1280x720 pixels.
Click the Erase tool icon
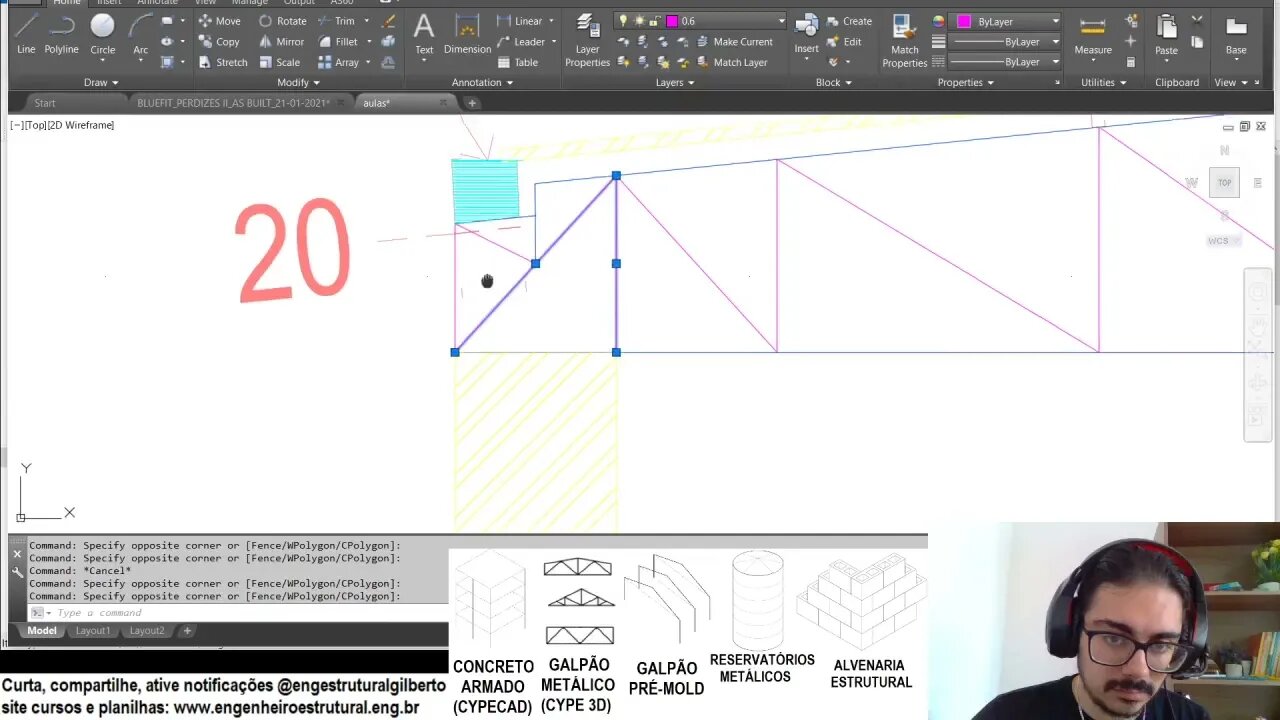click(x=389, y=21)
